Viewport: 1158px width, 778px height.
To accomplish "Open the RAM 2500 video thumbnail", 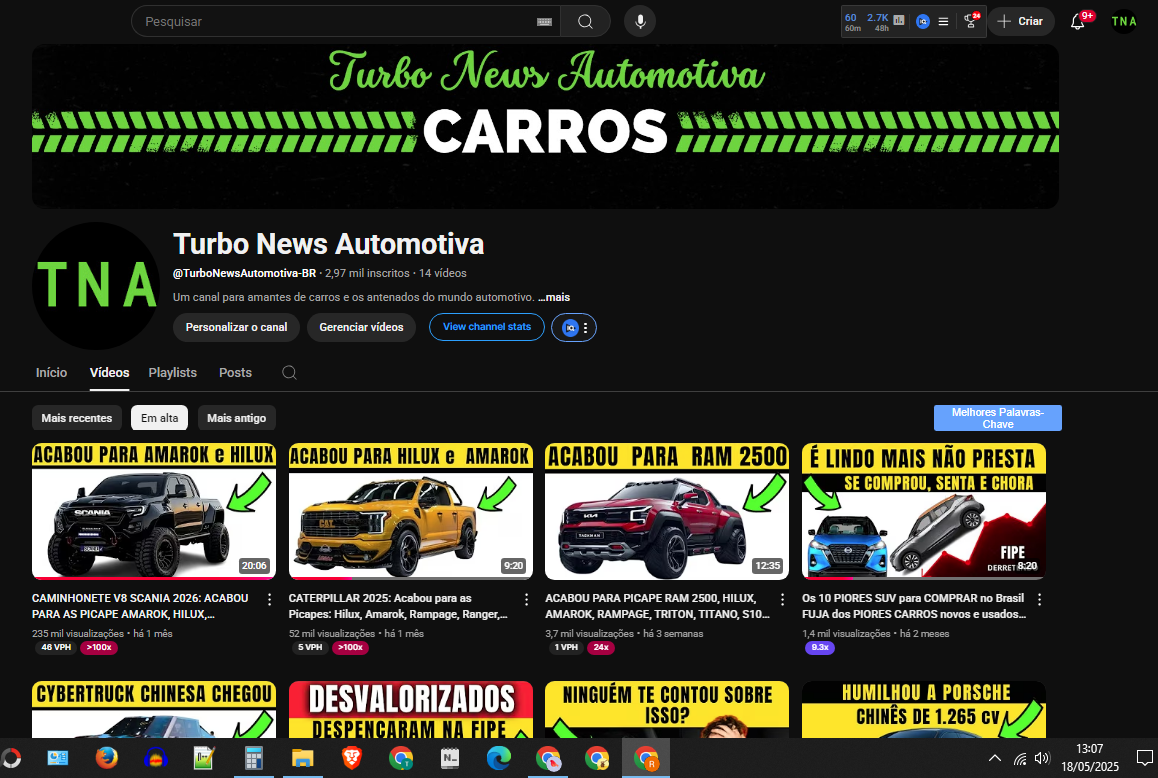I will point(667,511).
